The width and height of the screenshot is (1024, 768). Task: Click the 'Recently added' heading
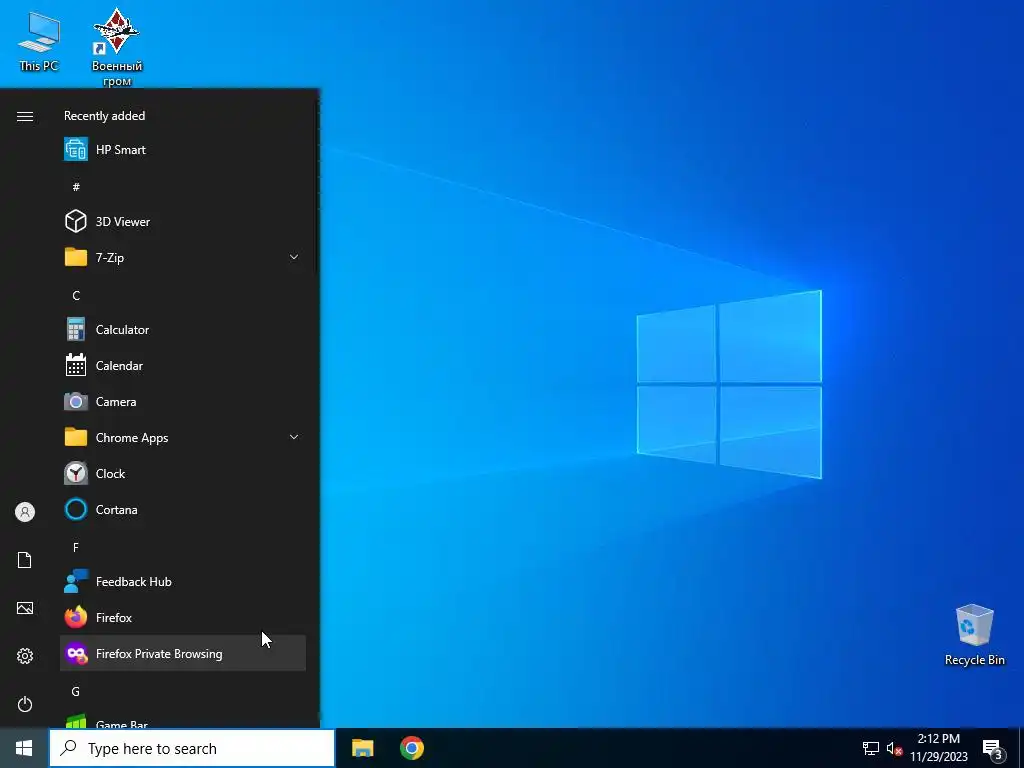(x=104, y=116)
